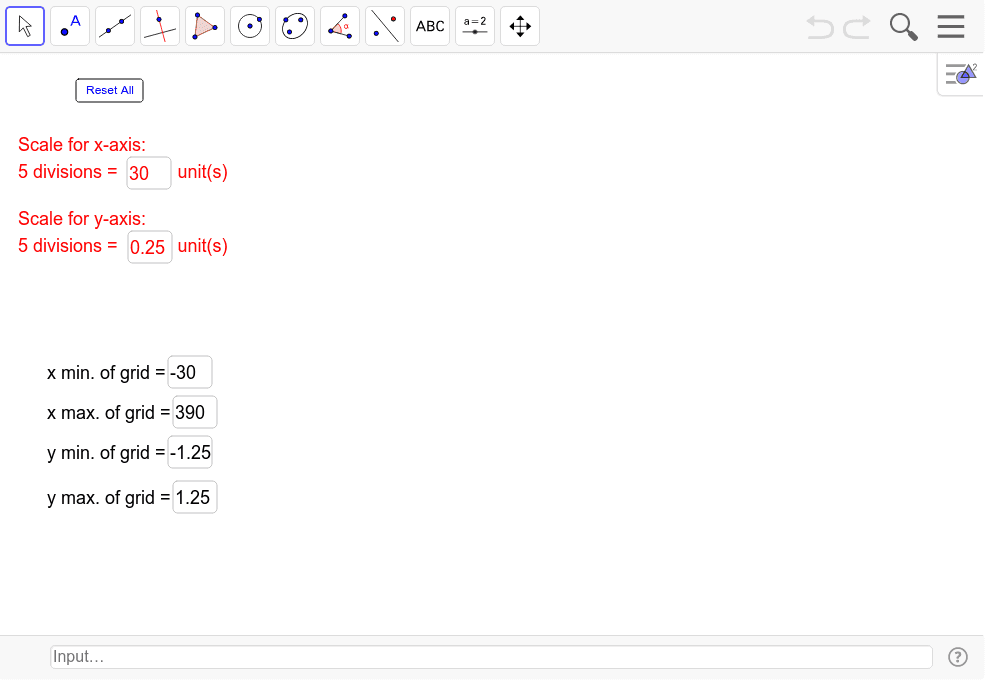Image resolution: width=985 pixels, height=680 pixels.
Task: Click the x min. of grid field
Action: coord(190,373)
